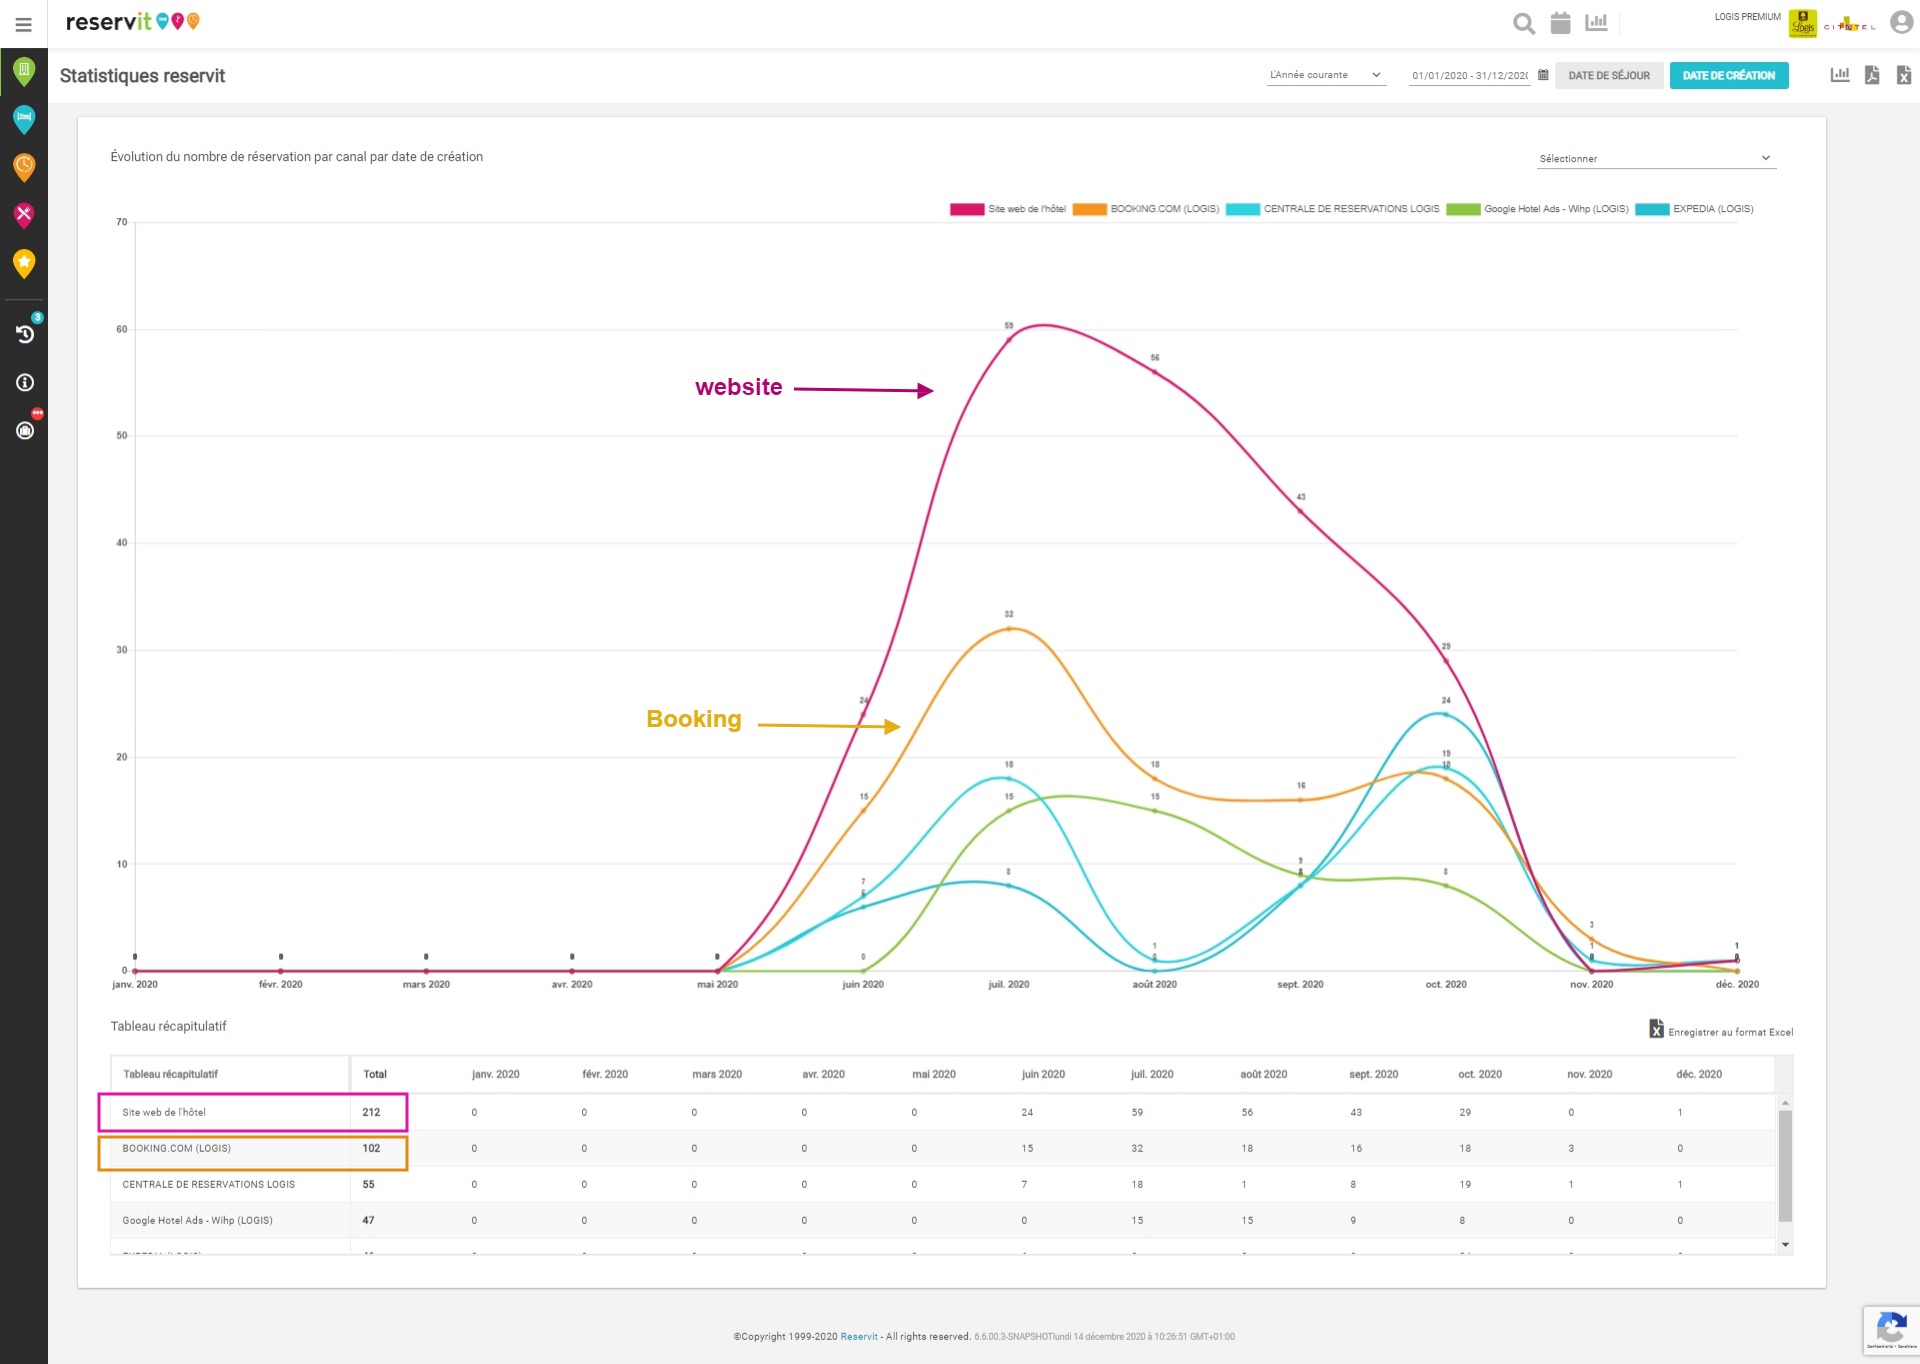Select the BOOKING.COM (LOGIS) row label
Image resolution: width=1920 pixels, height=1364 pixels.
point(176,1148)
